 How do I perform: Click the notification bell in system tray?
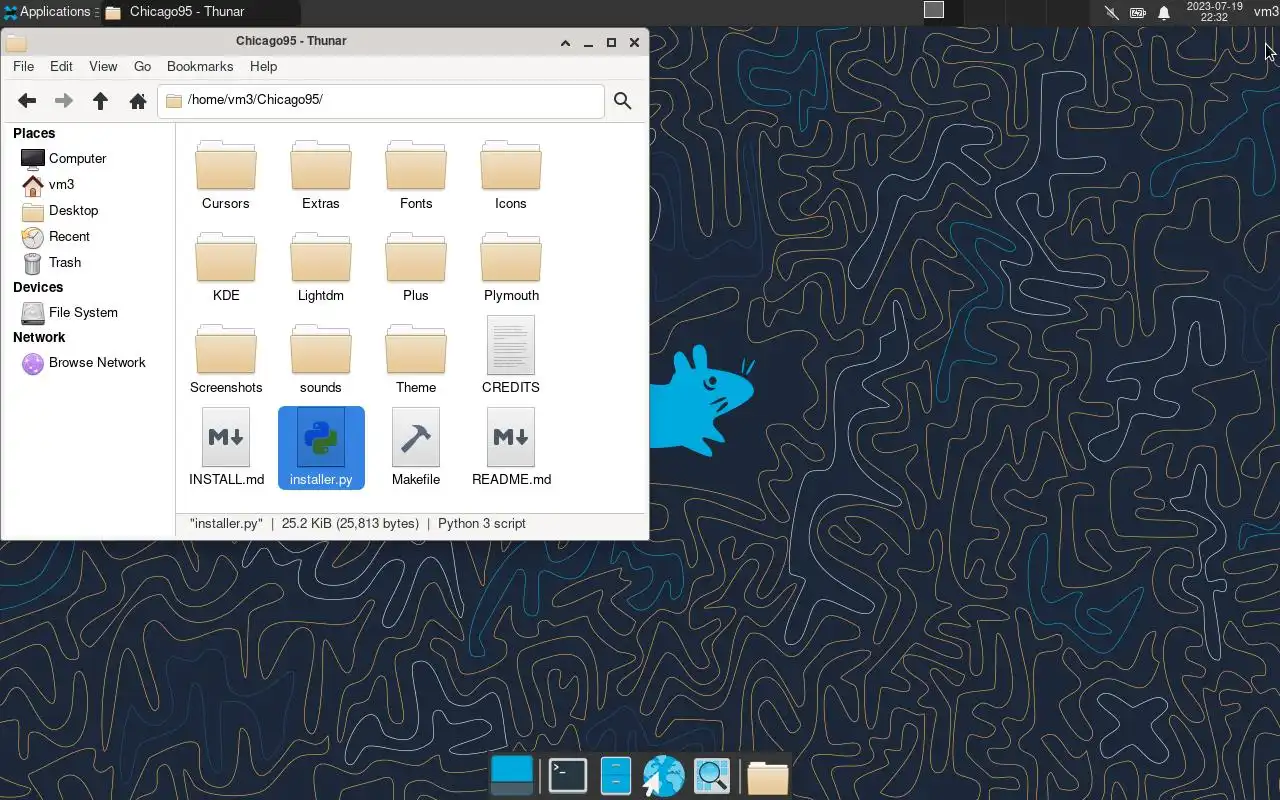[1164, 12]
